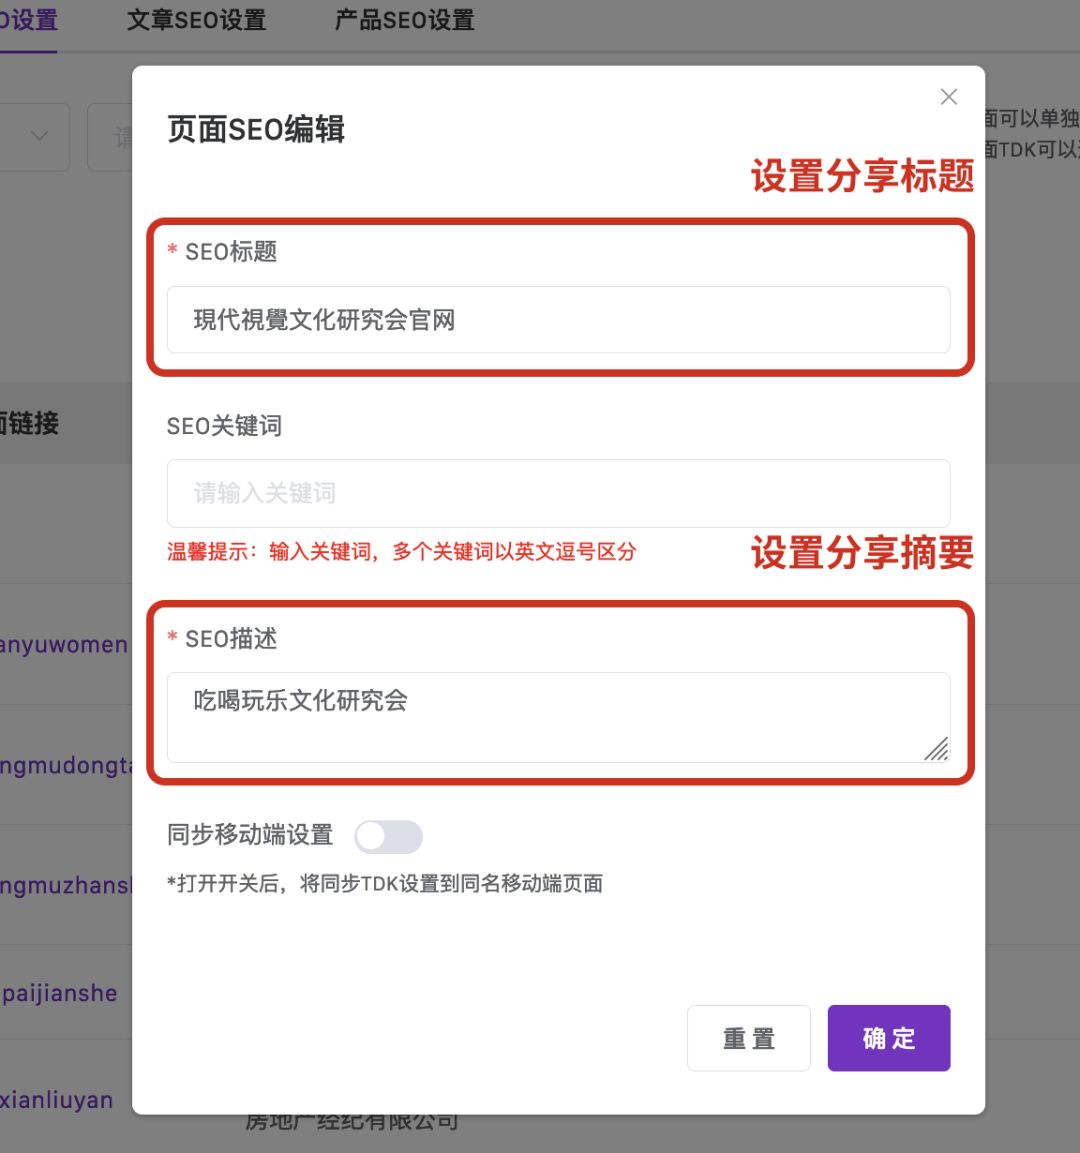Viewport: 1080px width, 1153px height.
Task: Open the paijianshe page link
Action: coord(58,993)
